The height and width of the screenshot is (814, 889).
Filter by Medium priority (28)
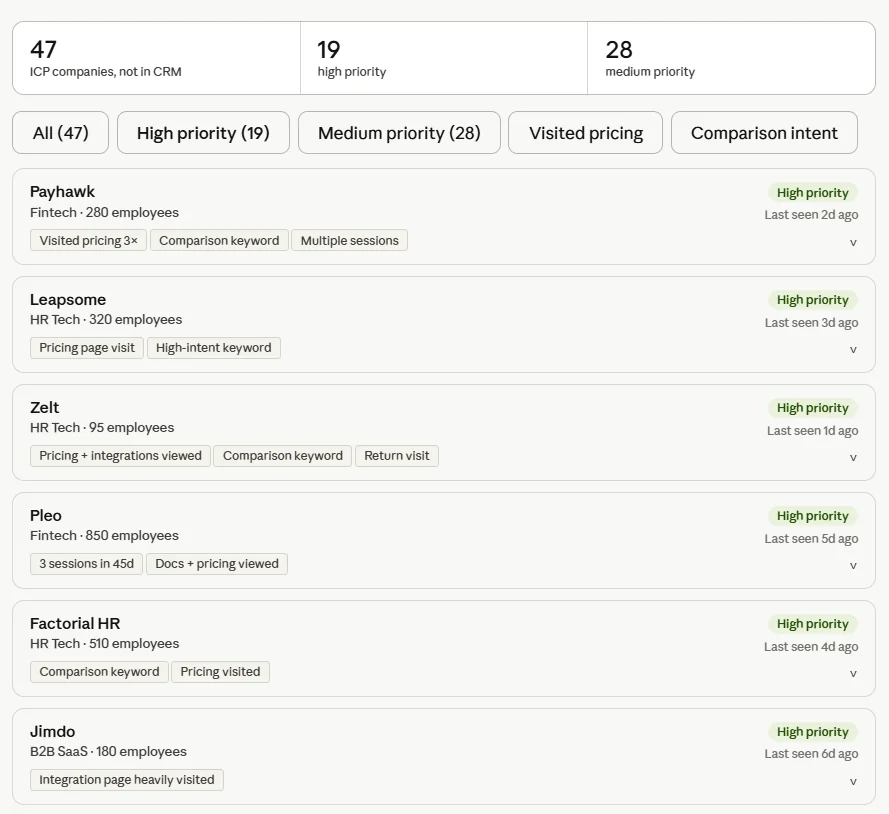pos(399,133)
